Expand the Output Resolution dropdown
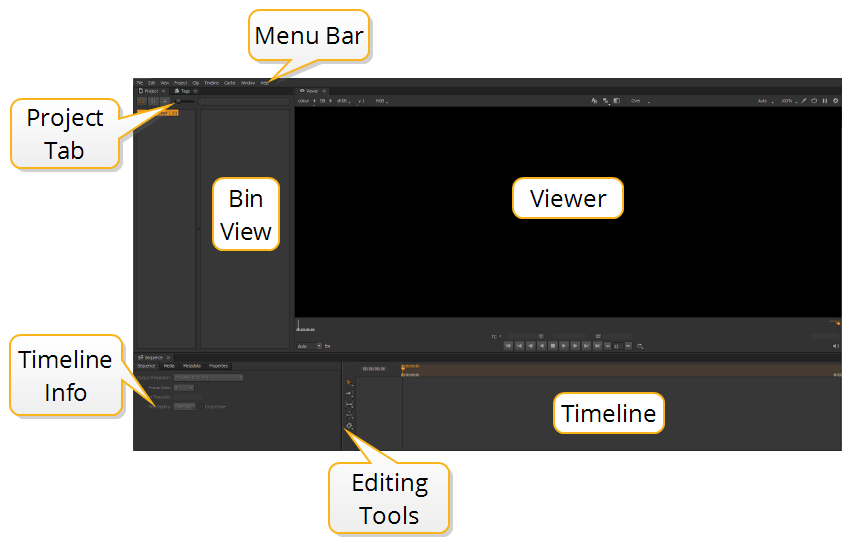 [208, 377]
